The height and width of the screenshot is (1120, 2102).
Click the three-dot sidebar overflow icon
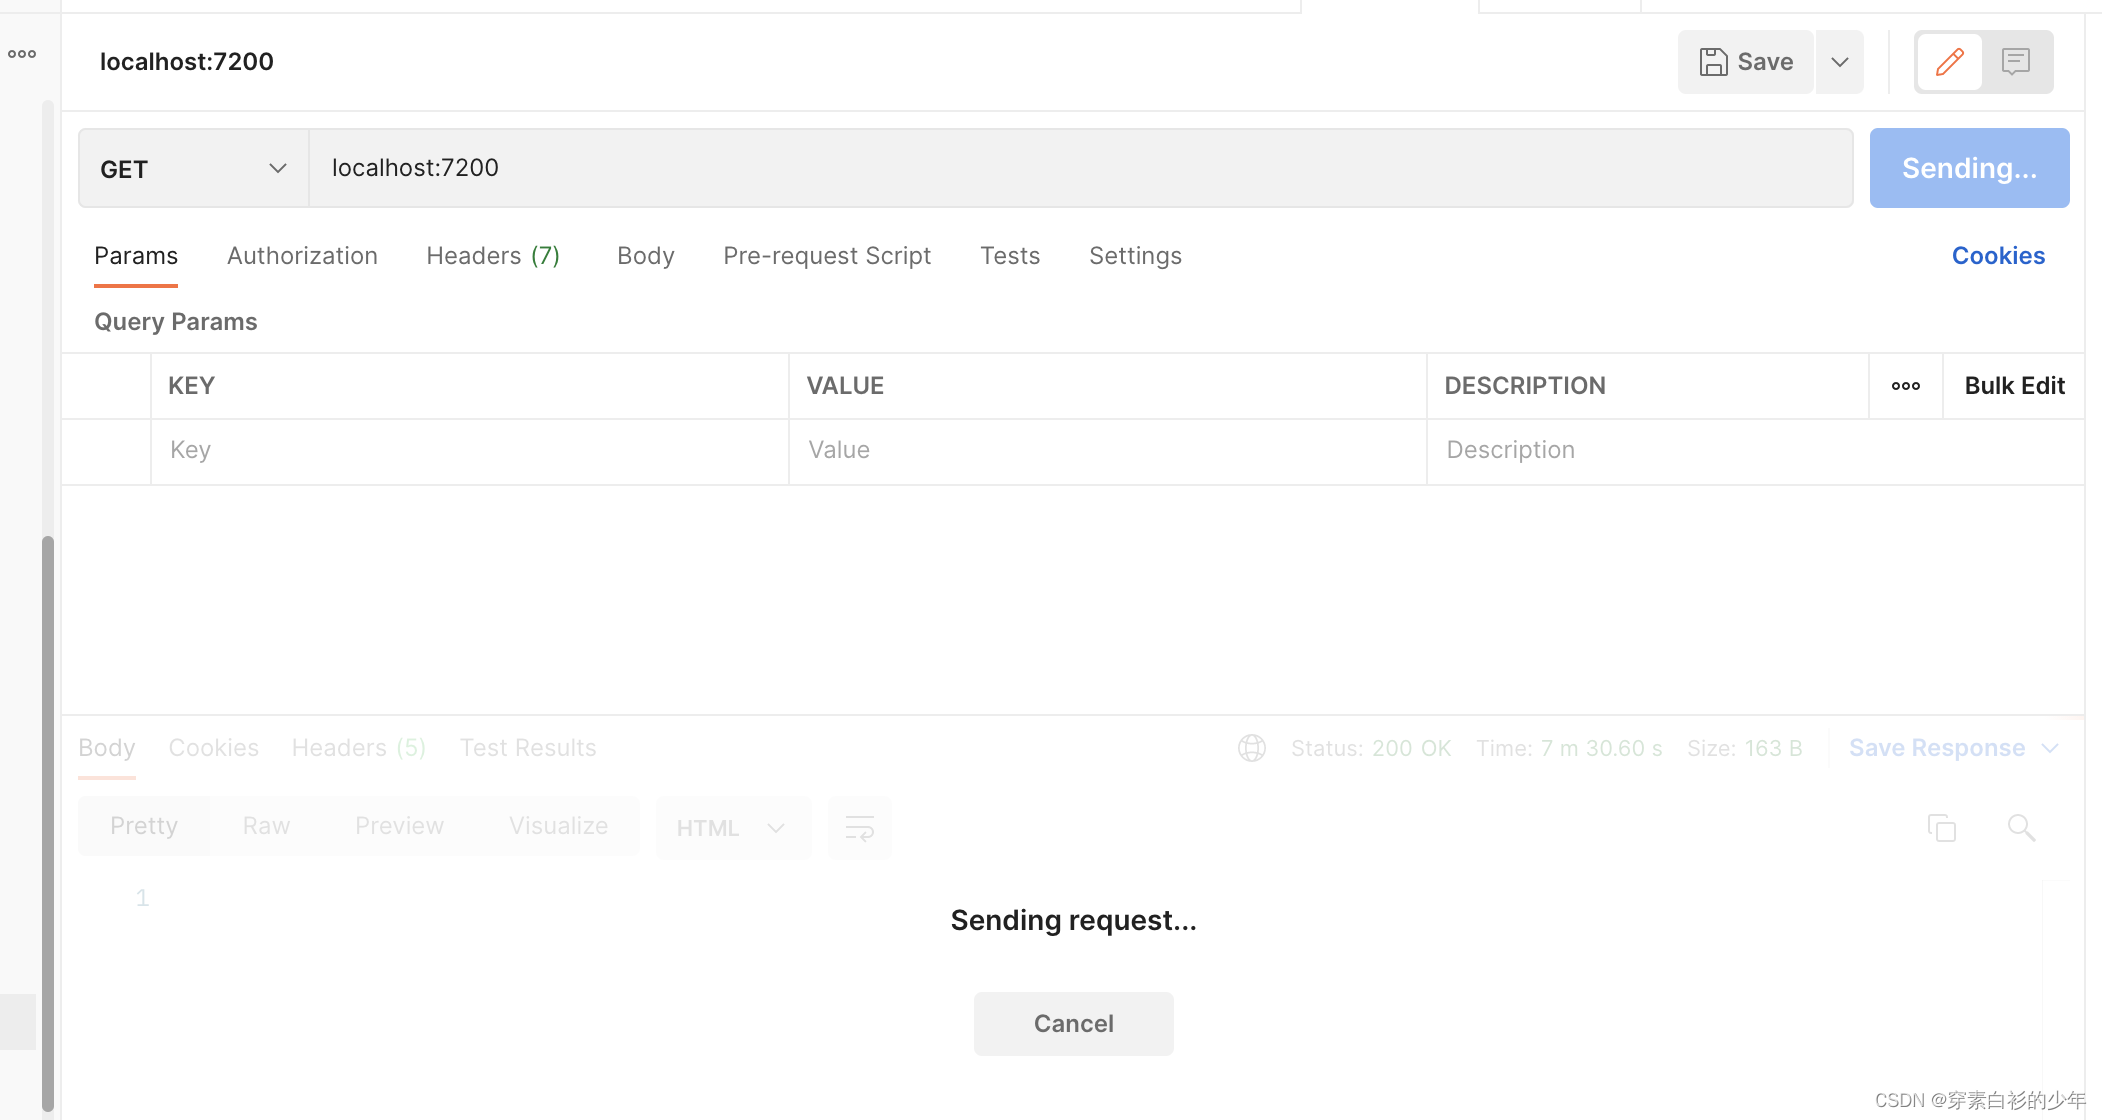(22, 54)
